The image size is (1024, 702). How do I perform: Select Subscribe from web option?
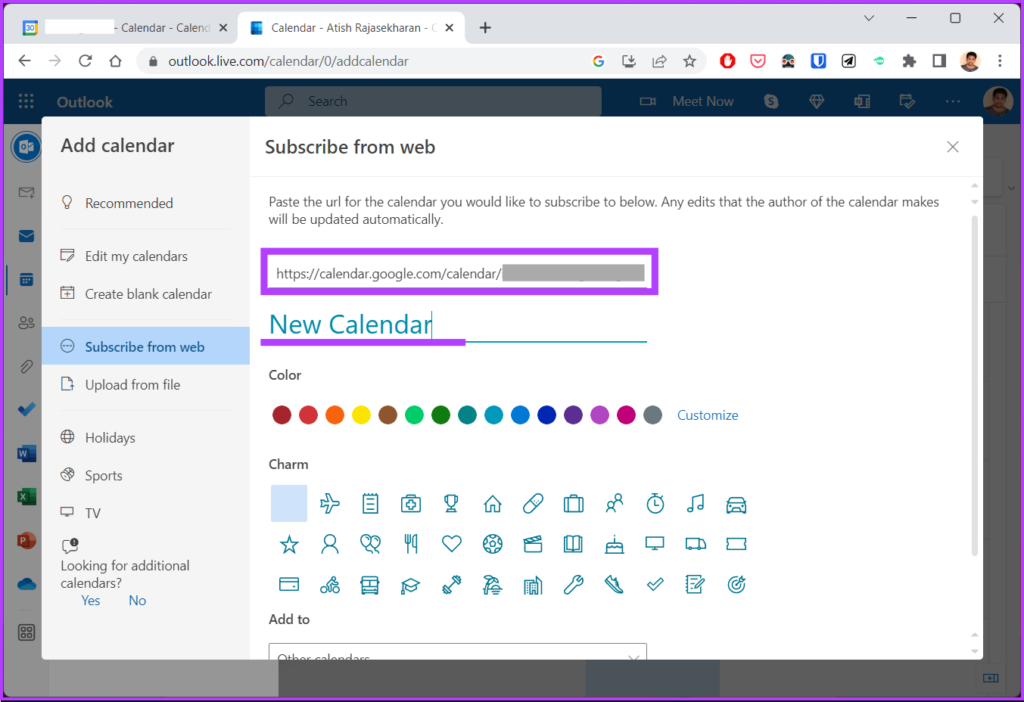(146, 346)
